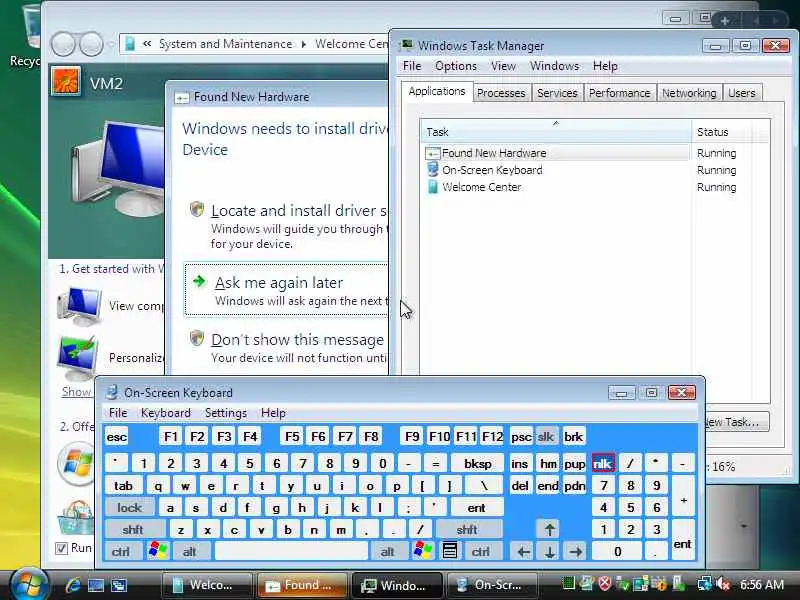
Task: Click Show Desktop quick launch icon
Action: tap(96, 585)
